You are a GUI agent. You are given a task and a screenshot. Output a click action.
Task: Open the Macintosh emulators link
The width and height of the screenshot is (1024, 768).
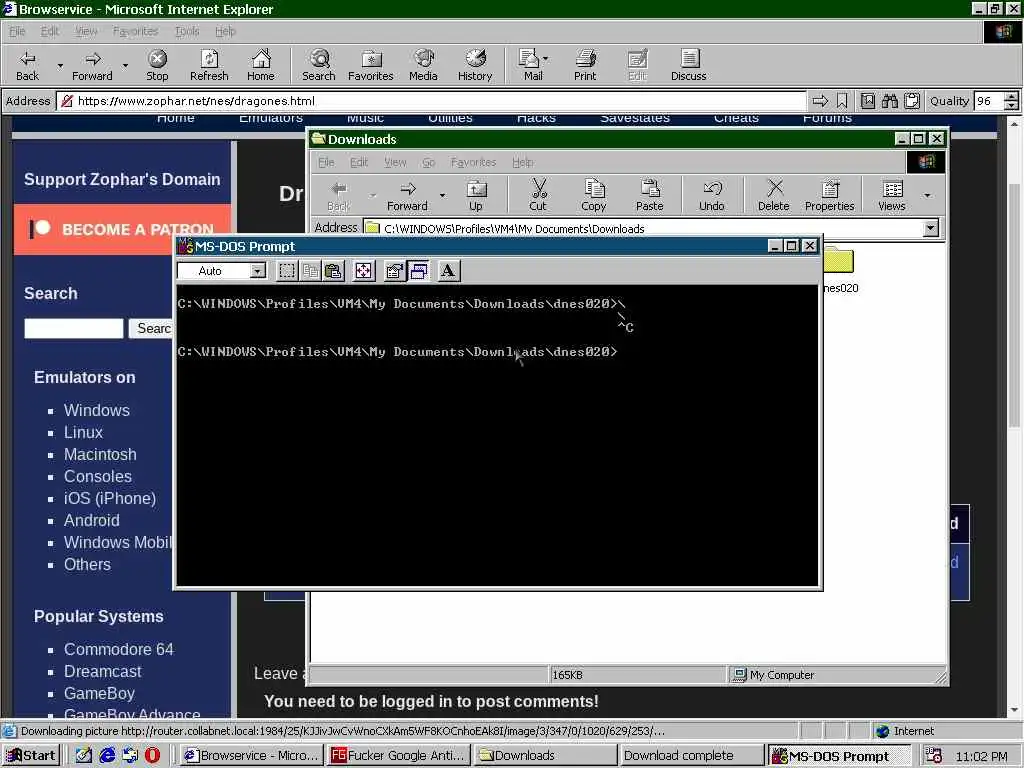coord(100,455)
